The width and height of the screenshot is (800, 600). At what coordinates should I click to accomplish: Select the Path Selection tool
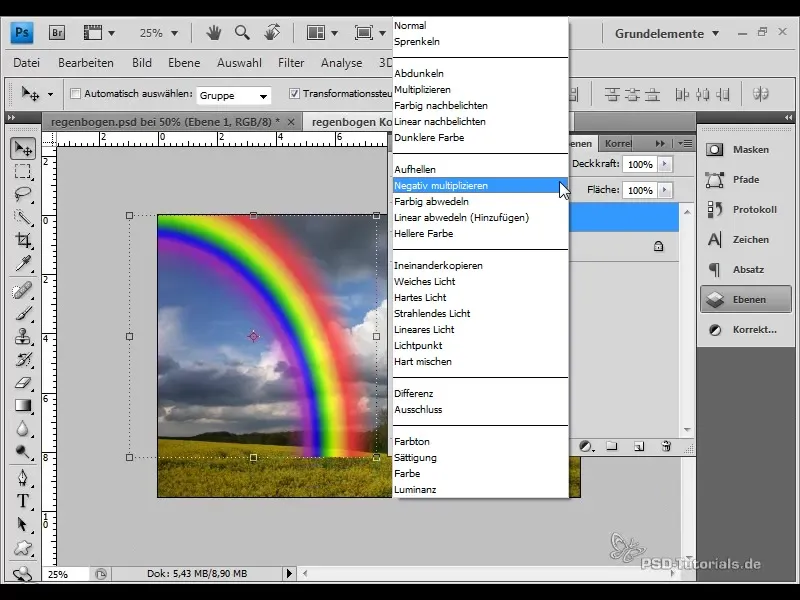[x=23, y=524]
